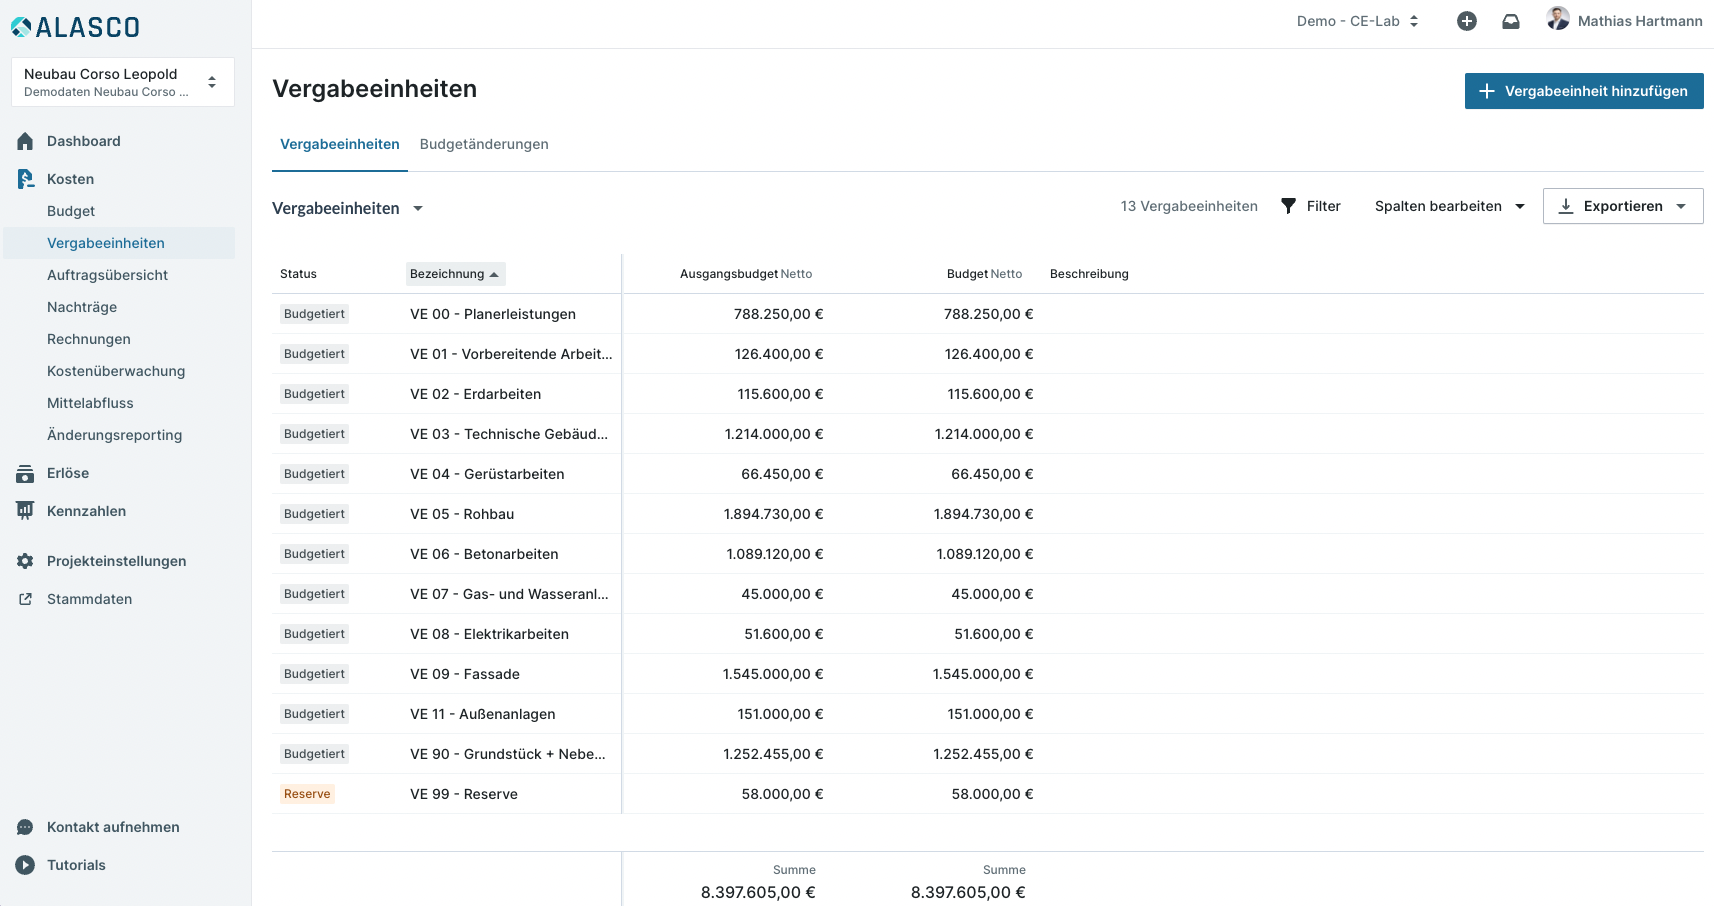The width and height of the screenshot is (1714, 906).
Task: Open the VE 05 - Rohbau row
Action: click(x=462, y=514)
